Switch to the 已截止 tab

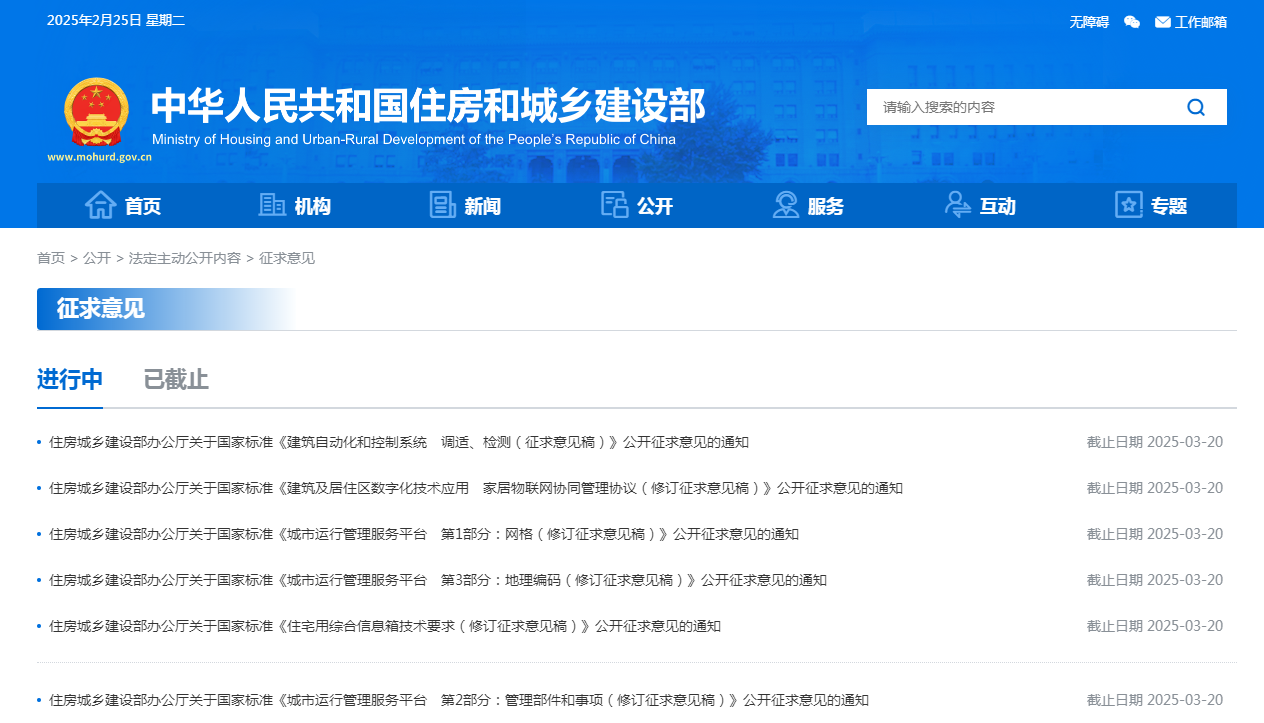coord(176,380)
